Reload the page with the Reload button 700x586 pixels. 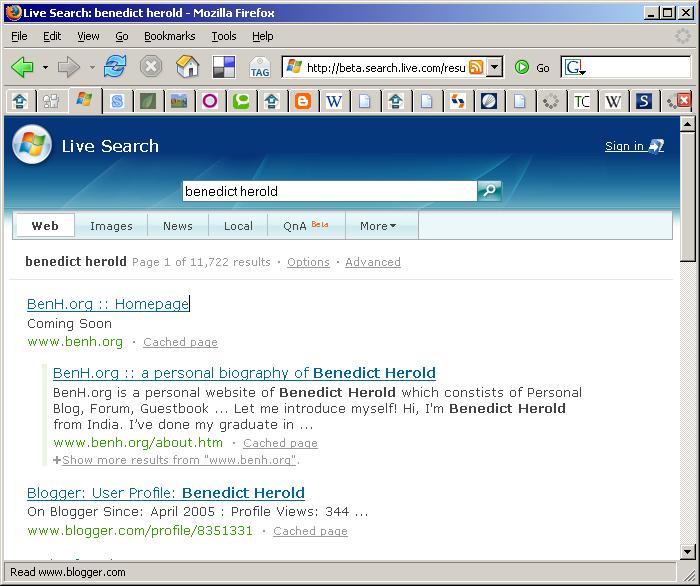[x=115, y=67]
